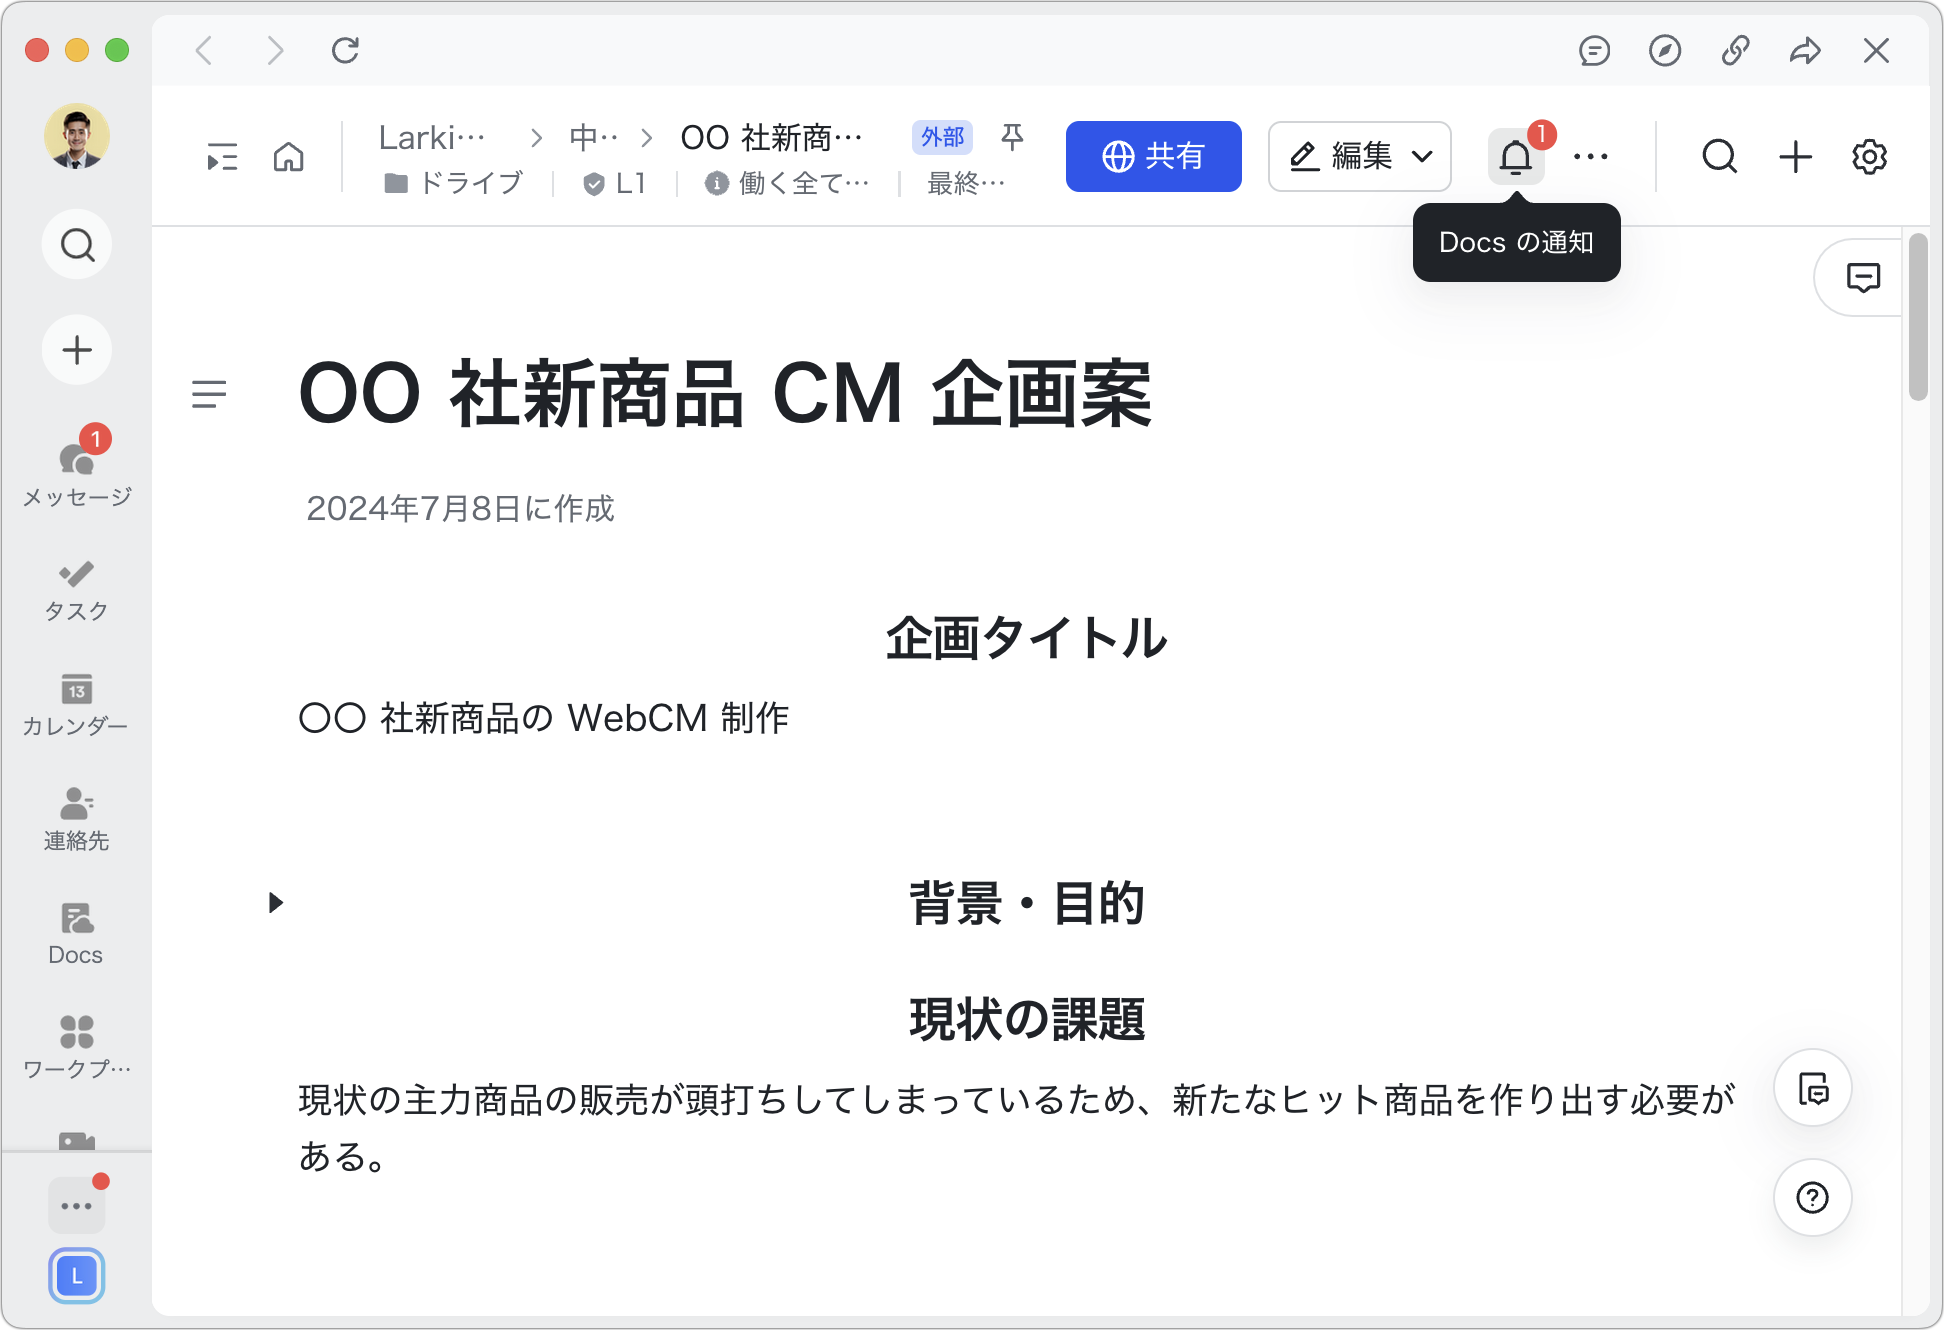Click the blue 共有 share button
Screen dimensions: 1944x1330
pos(1153,156)
